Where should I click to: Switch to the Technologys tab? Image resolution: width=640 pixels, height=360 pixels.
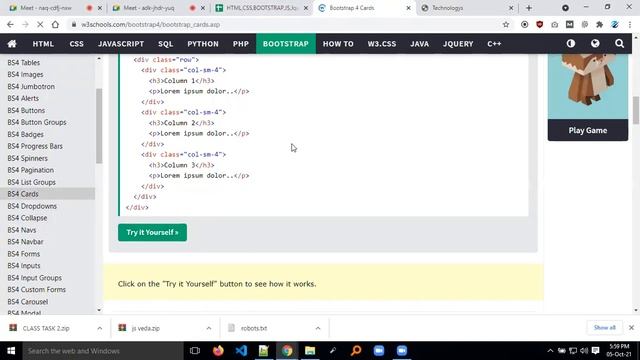pyautogui.click(x=467, y=8)
